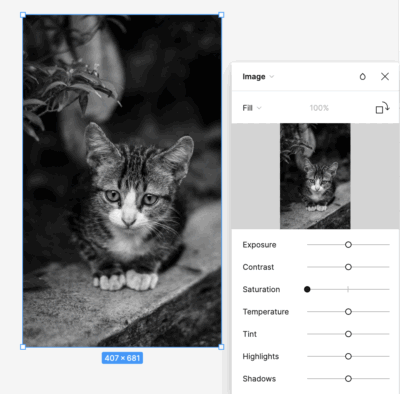Click the Tint label
Viewport: 400px width, 394px height.
[250, 334]
